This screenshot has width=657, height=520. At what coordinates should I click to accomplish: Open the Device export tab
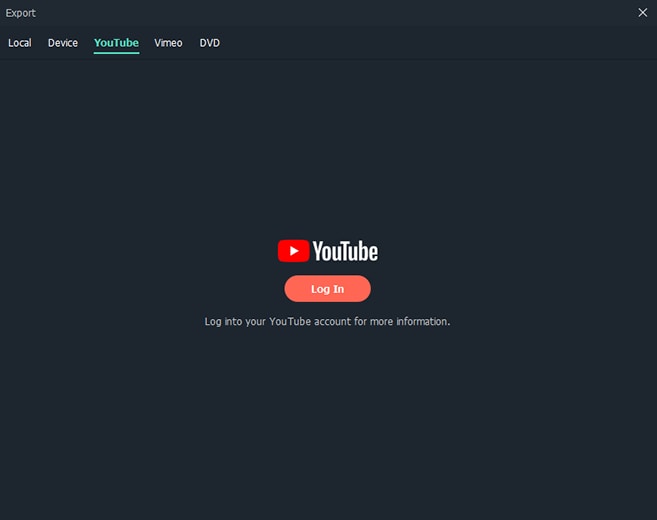62,43
